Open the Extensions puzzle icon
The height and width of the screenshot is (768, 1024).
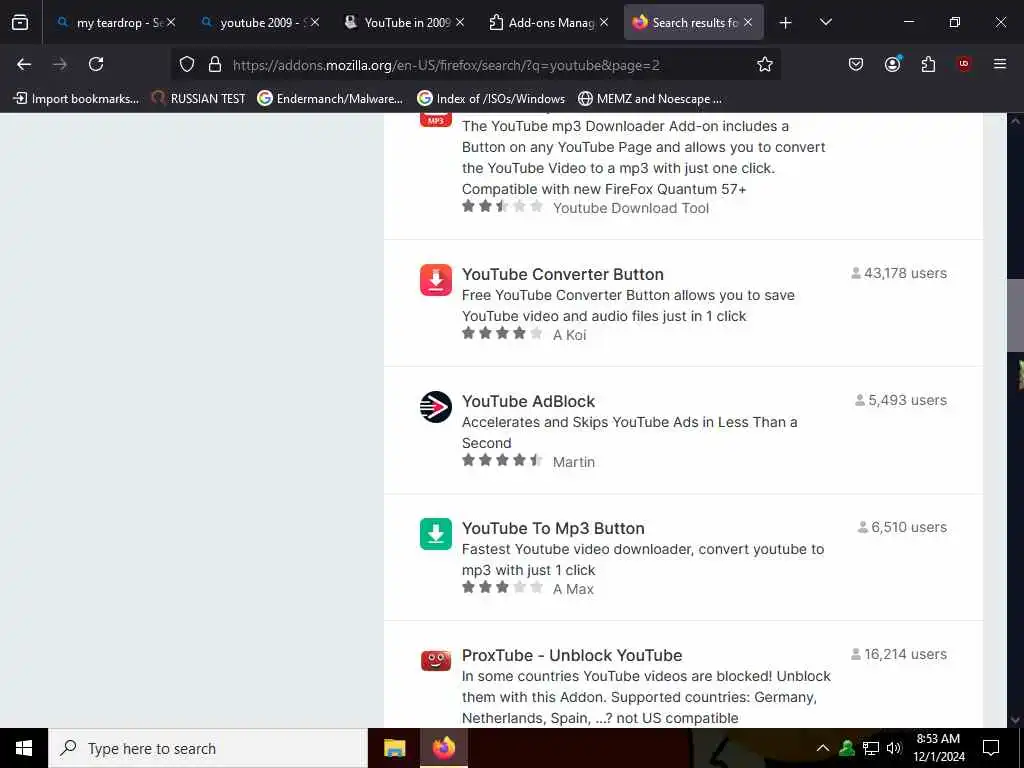click(x=928, y=64)
